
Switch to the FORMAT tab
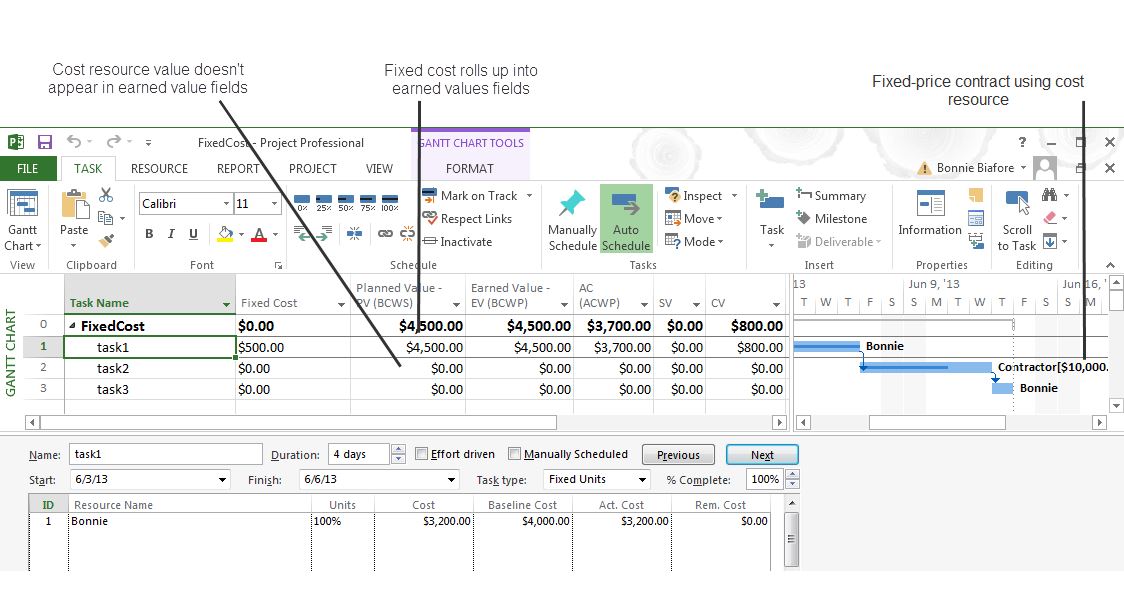470,168
